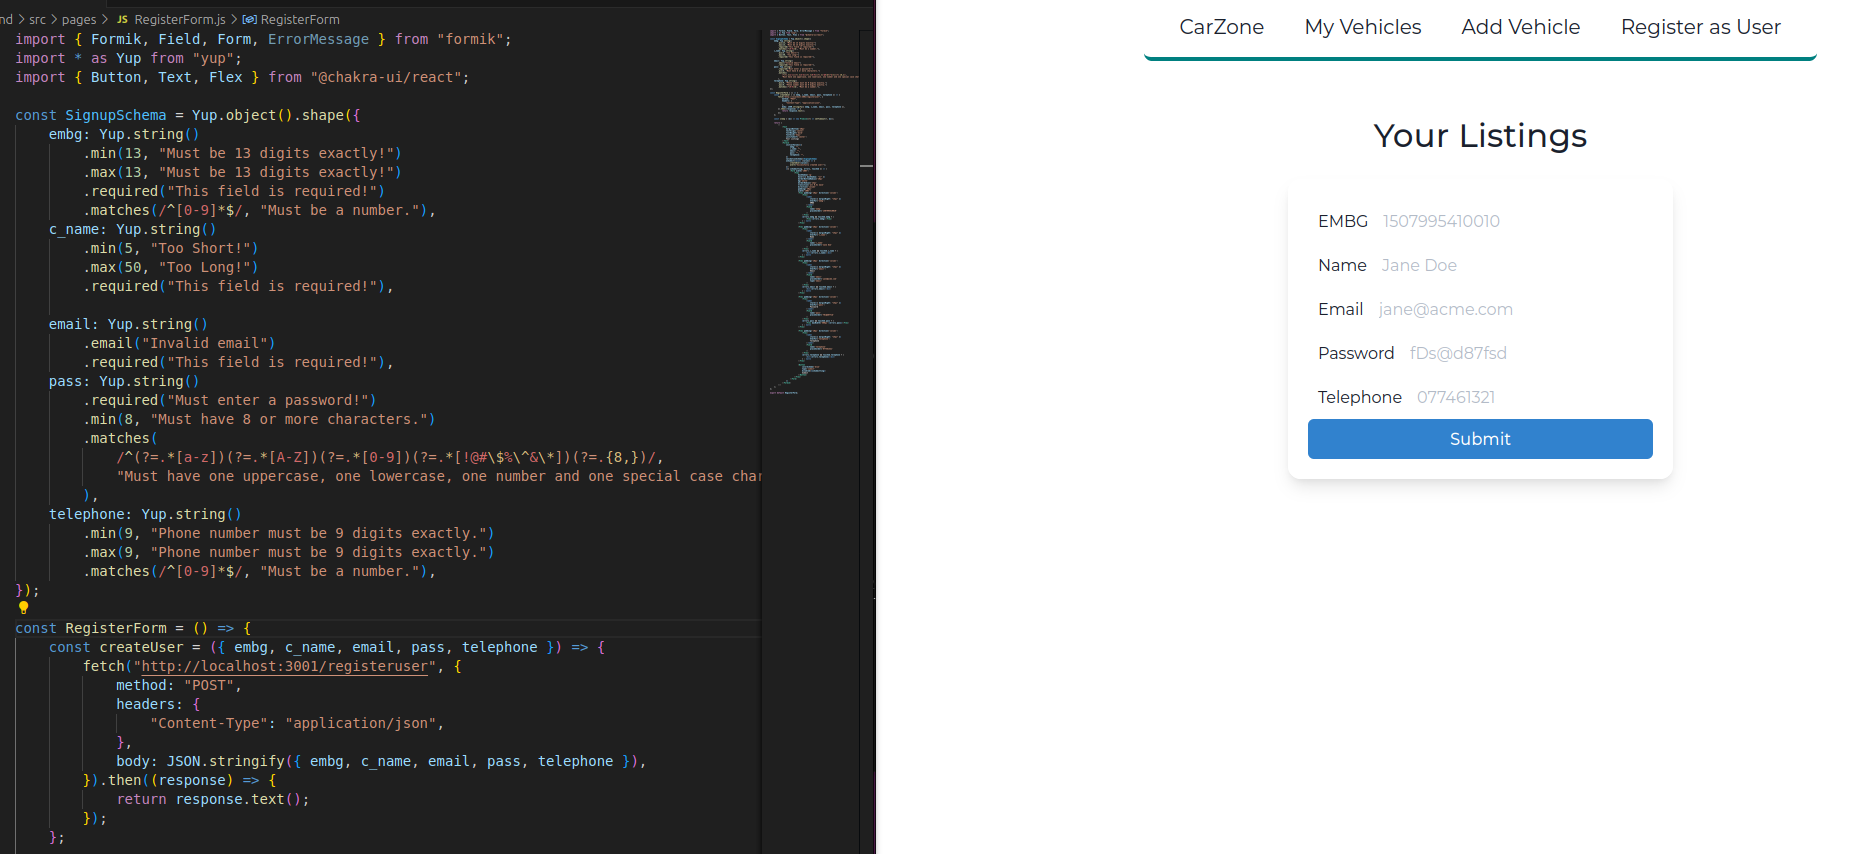Open the My Vehicles nav tab

click(1362, 27)
